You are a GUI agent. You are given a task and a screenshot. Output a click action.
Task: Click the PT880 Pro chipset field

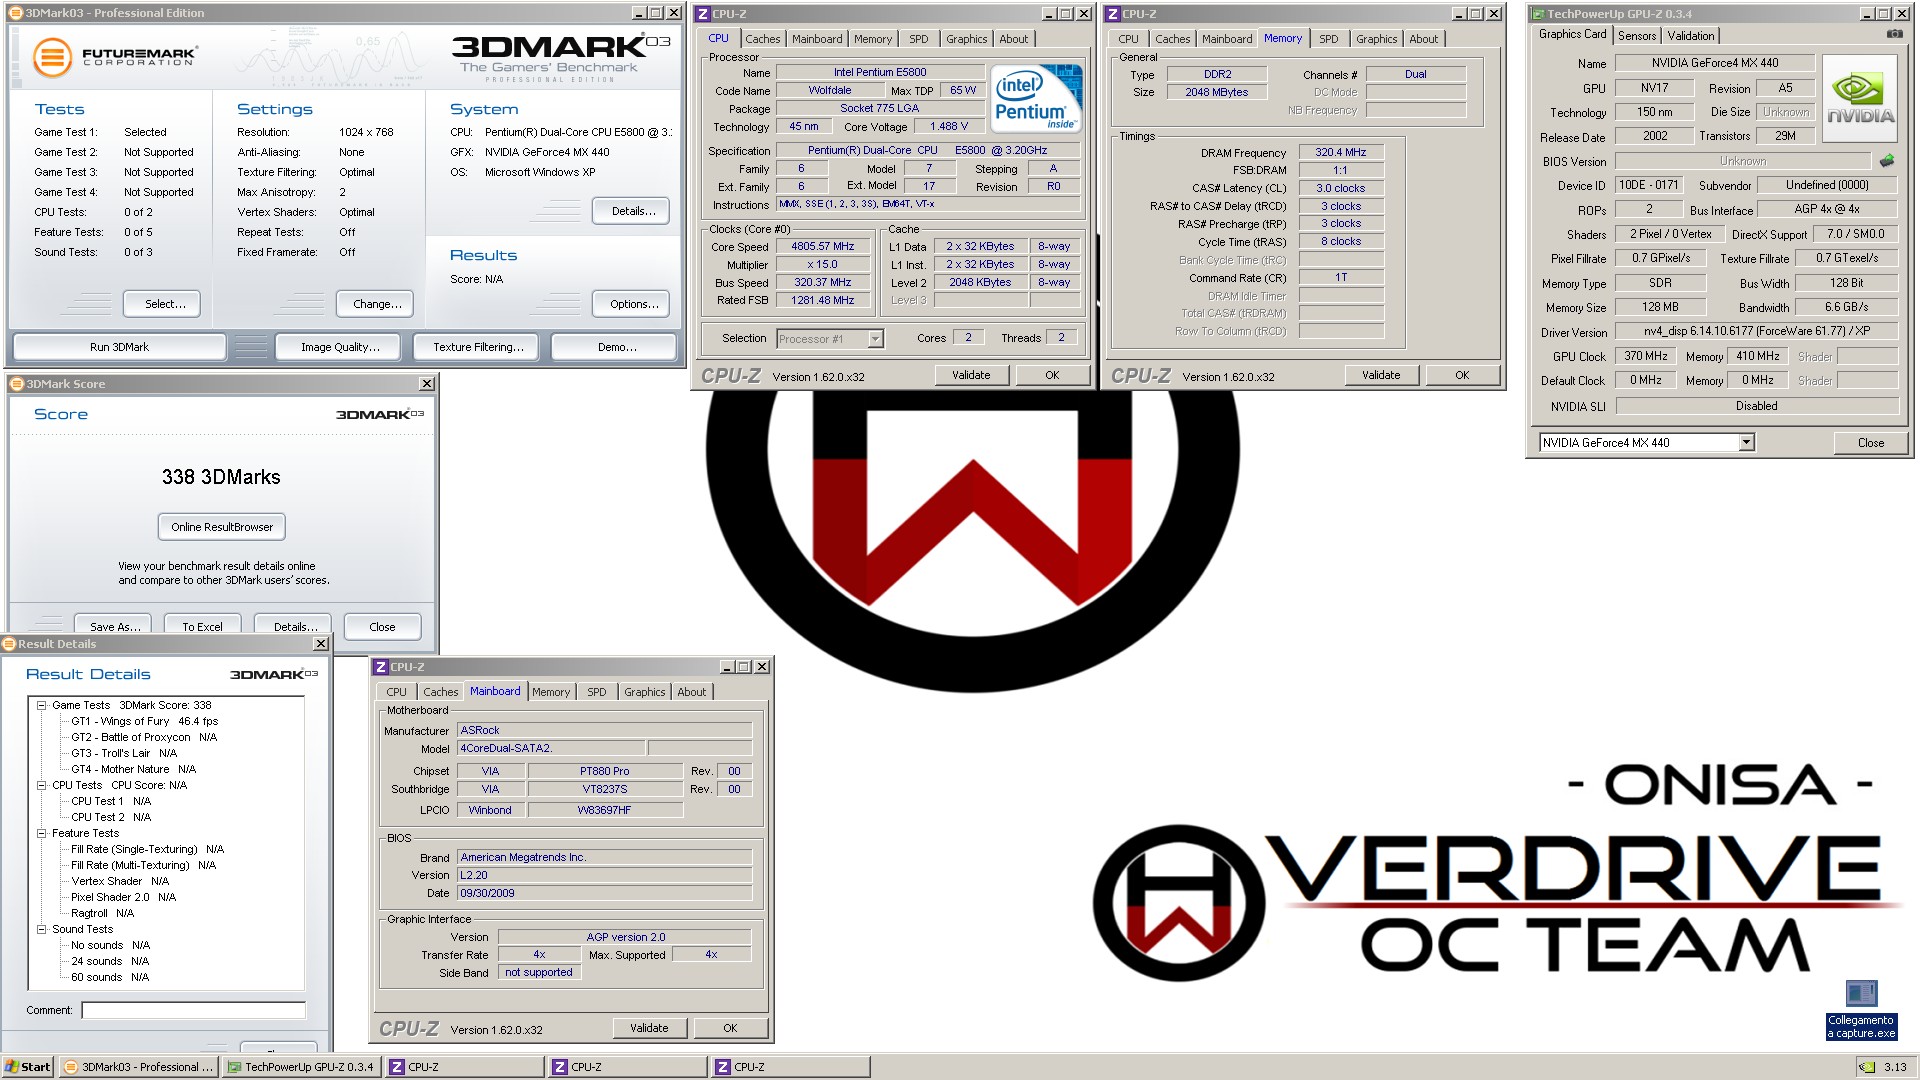click(x=605, y=771)
